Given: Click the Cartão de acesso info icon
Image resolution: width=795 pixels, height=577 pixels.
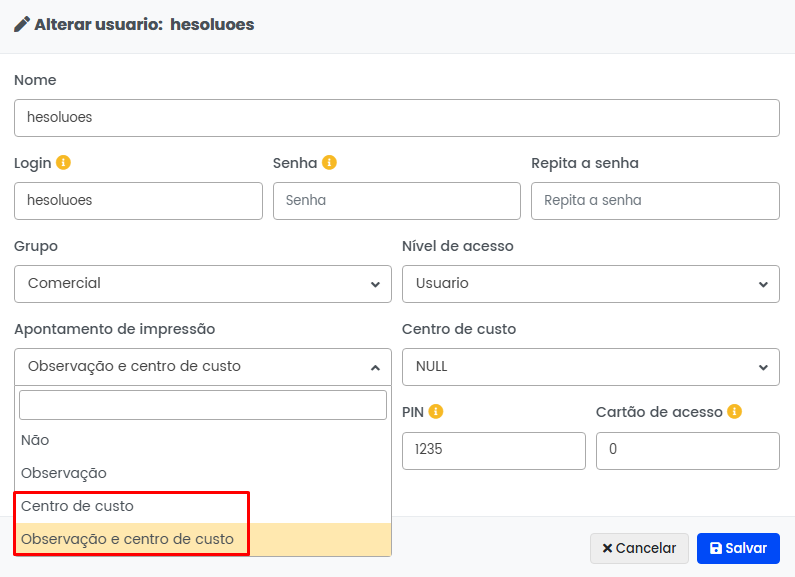Looking at the screenshot, I should click(x=734, y=412).
